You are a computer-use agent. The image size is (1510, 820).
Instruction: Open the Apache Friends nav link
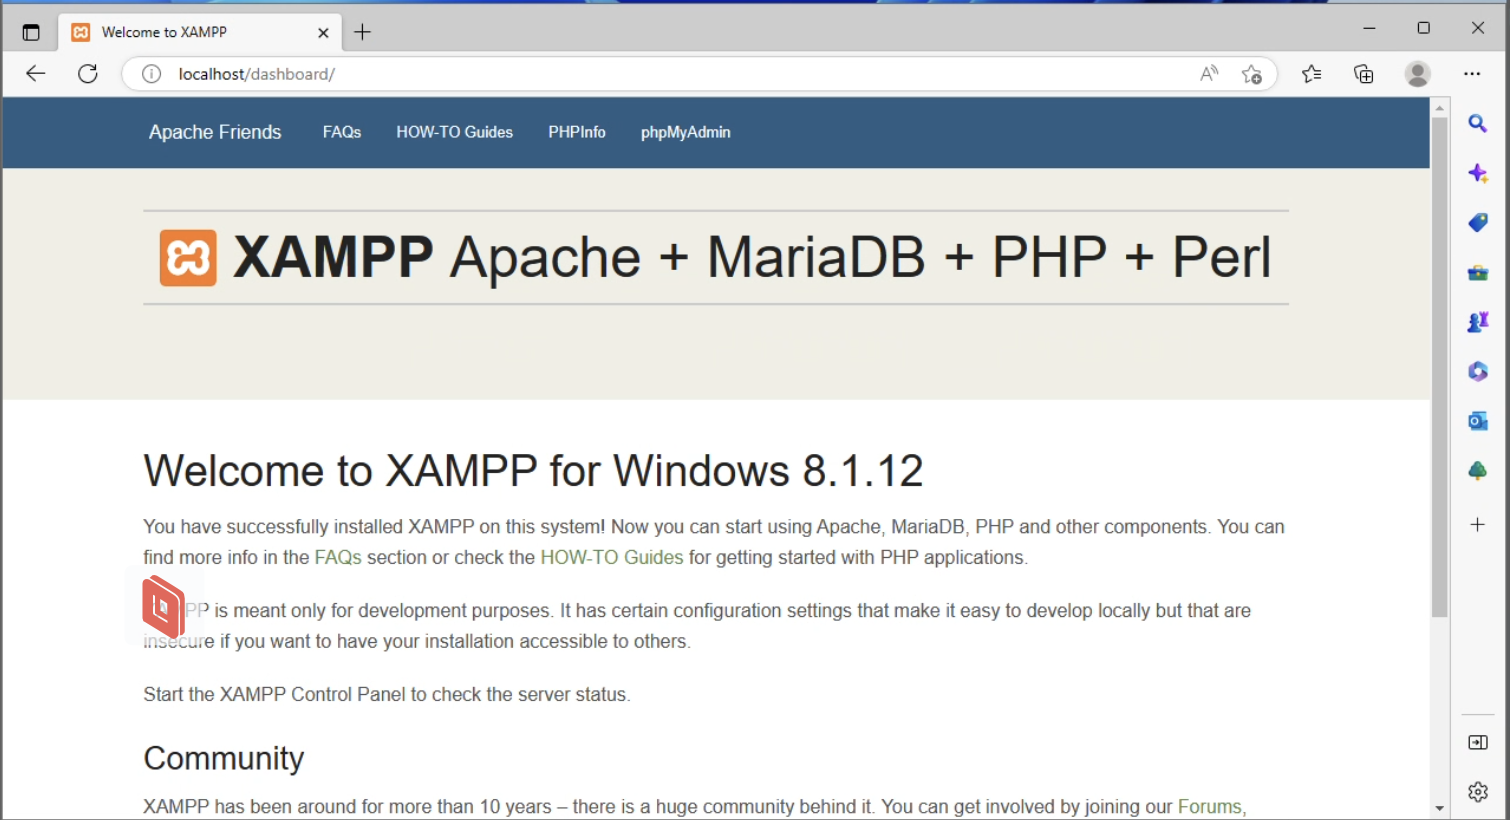point(215,132)
